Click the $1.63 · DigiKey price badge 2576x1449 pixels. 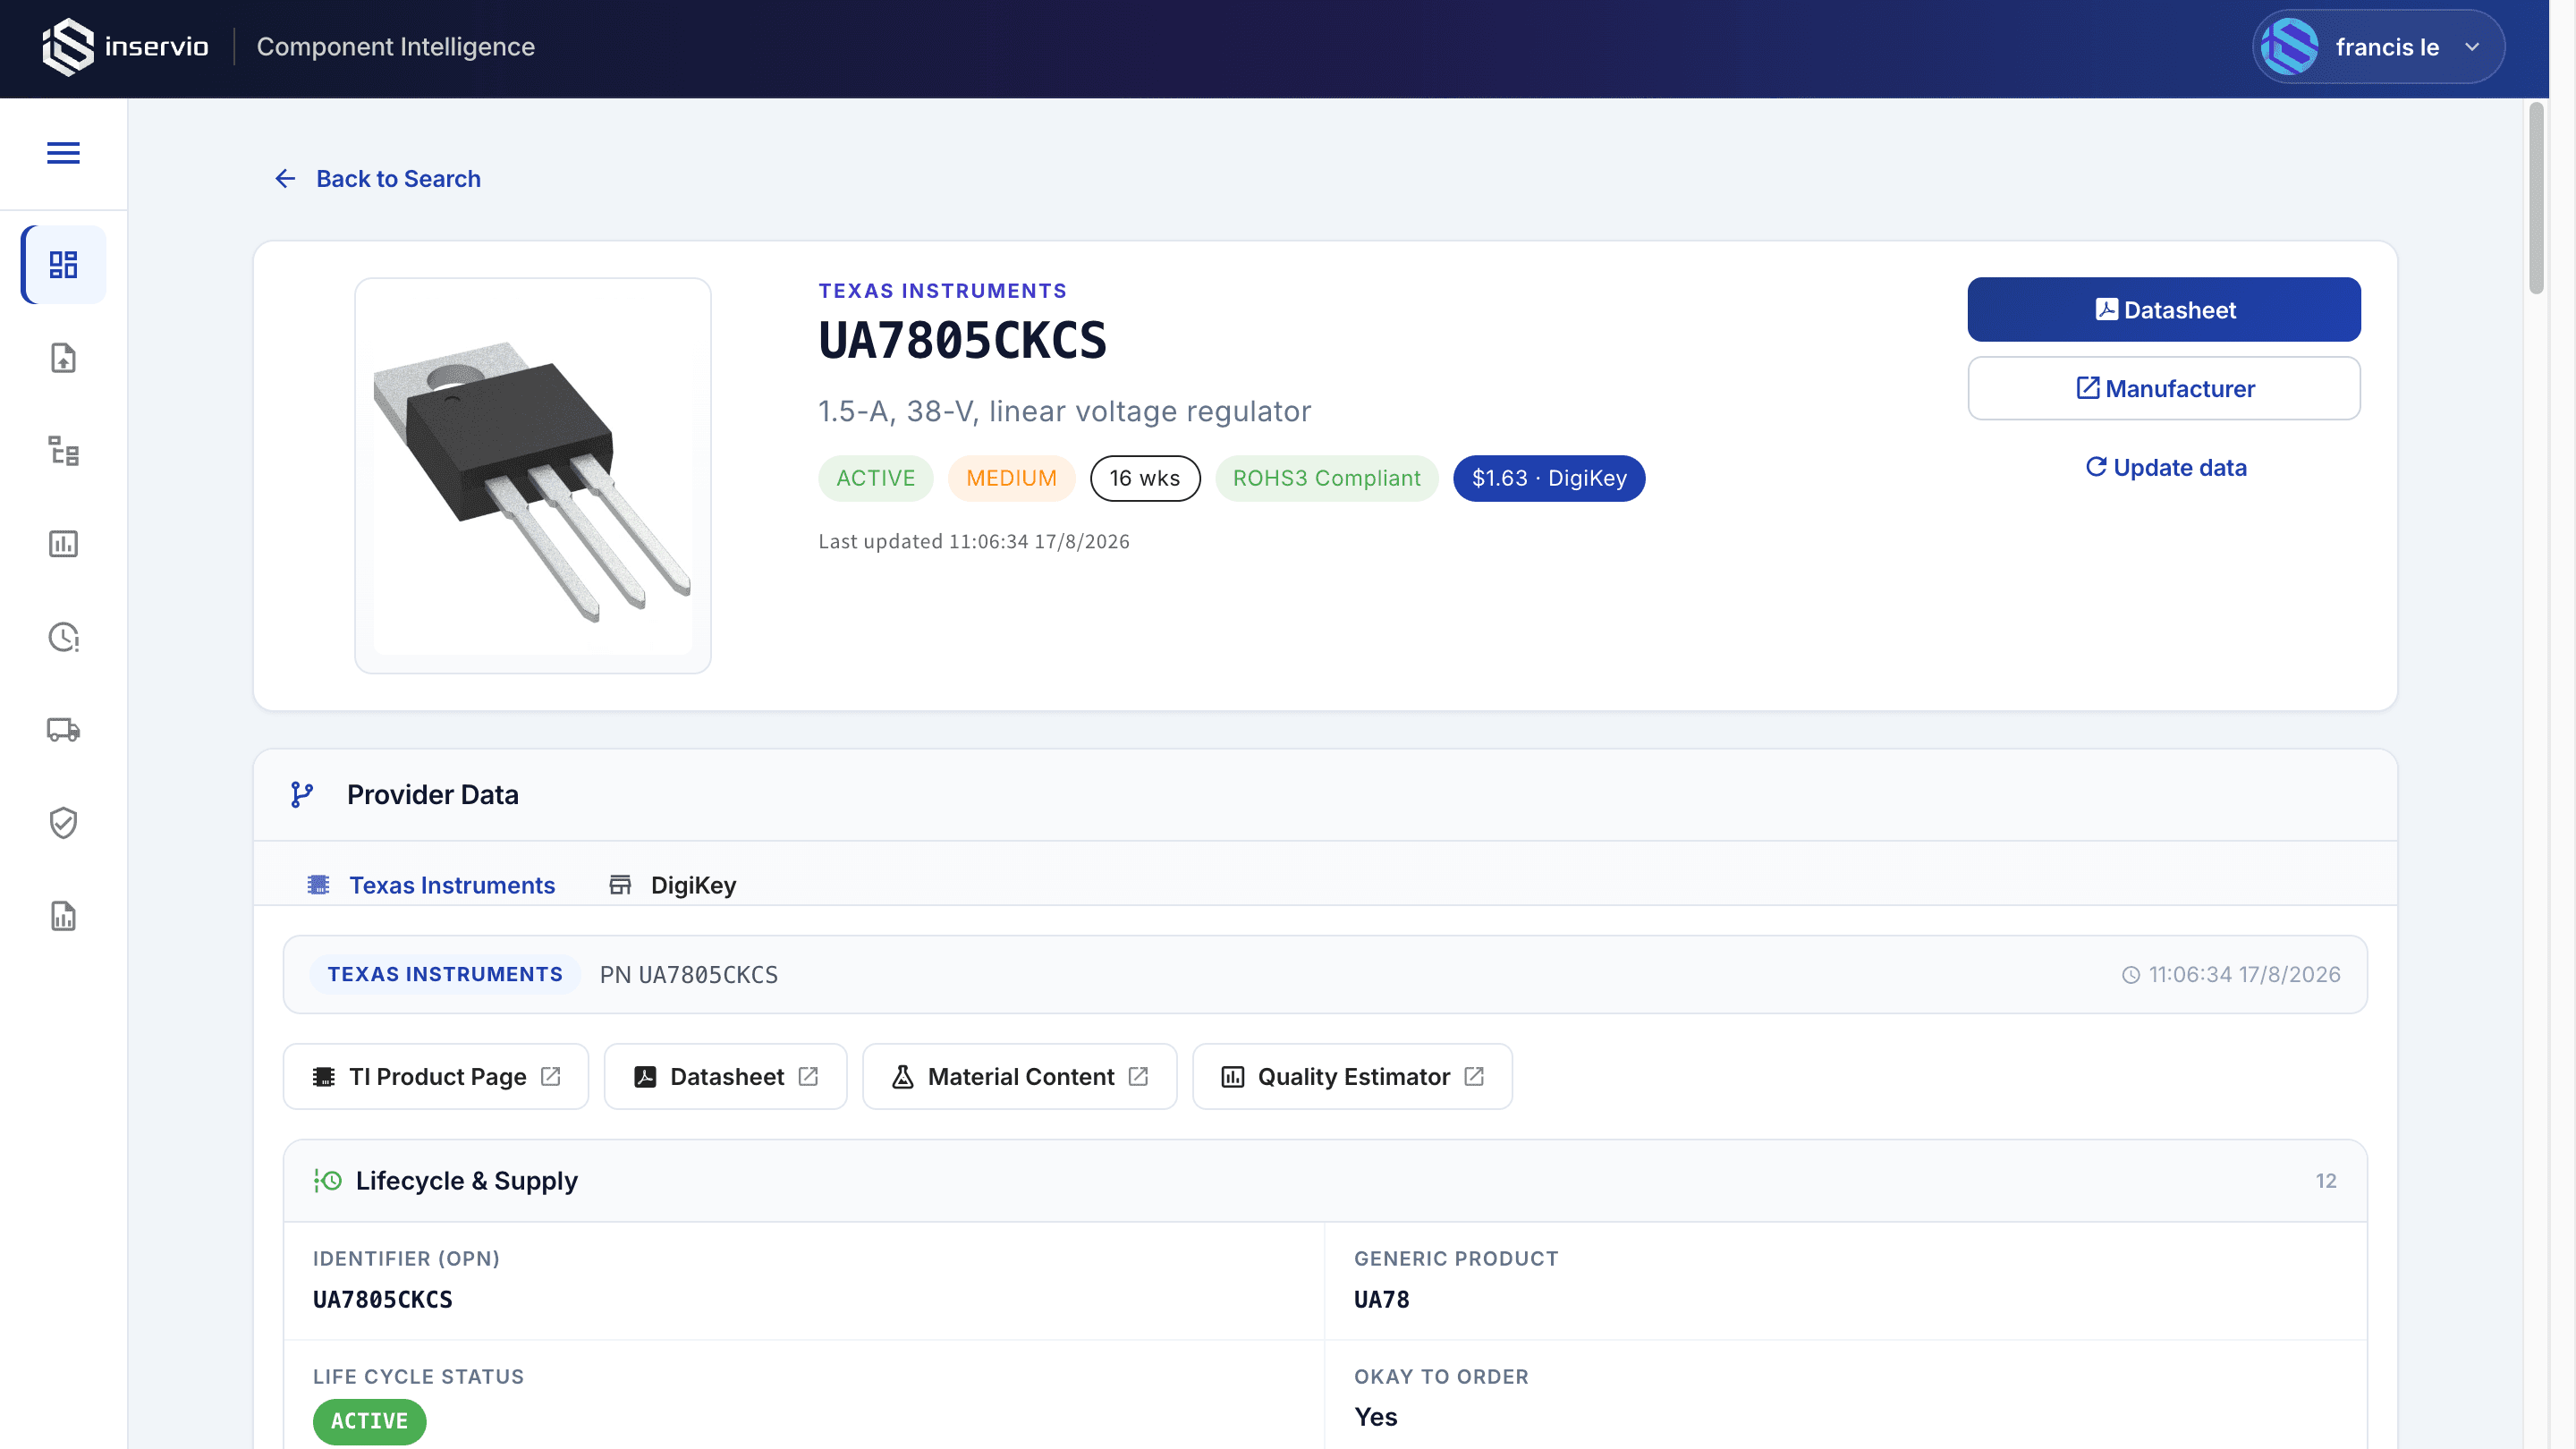pyautogui.click(x=1549, y=479)
